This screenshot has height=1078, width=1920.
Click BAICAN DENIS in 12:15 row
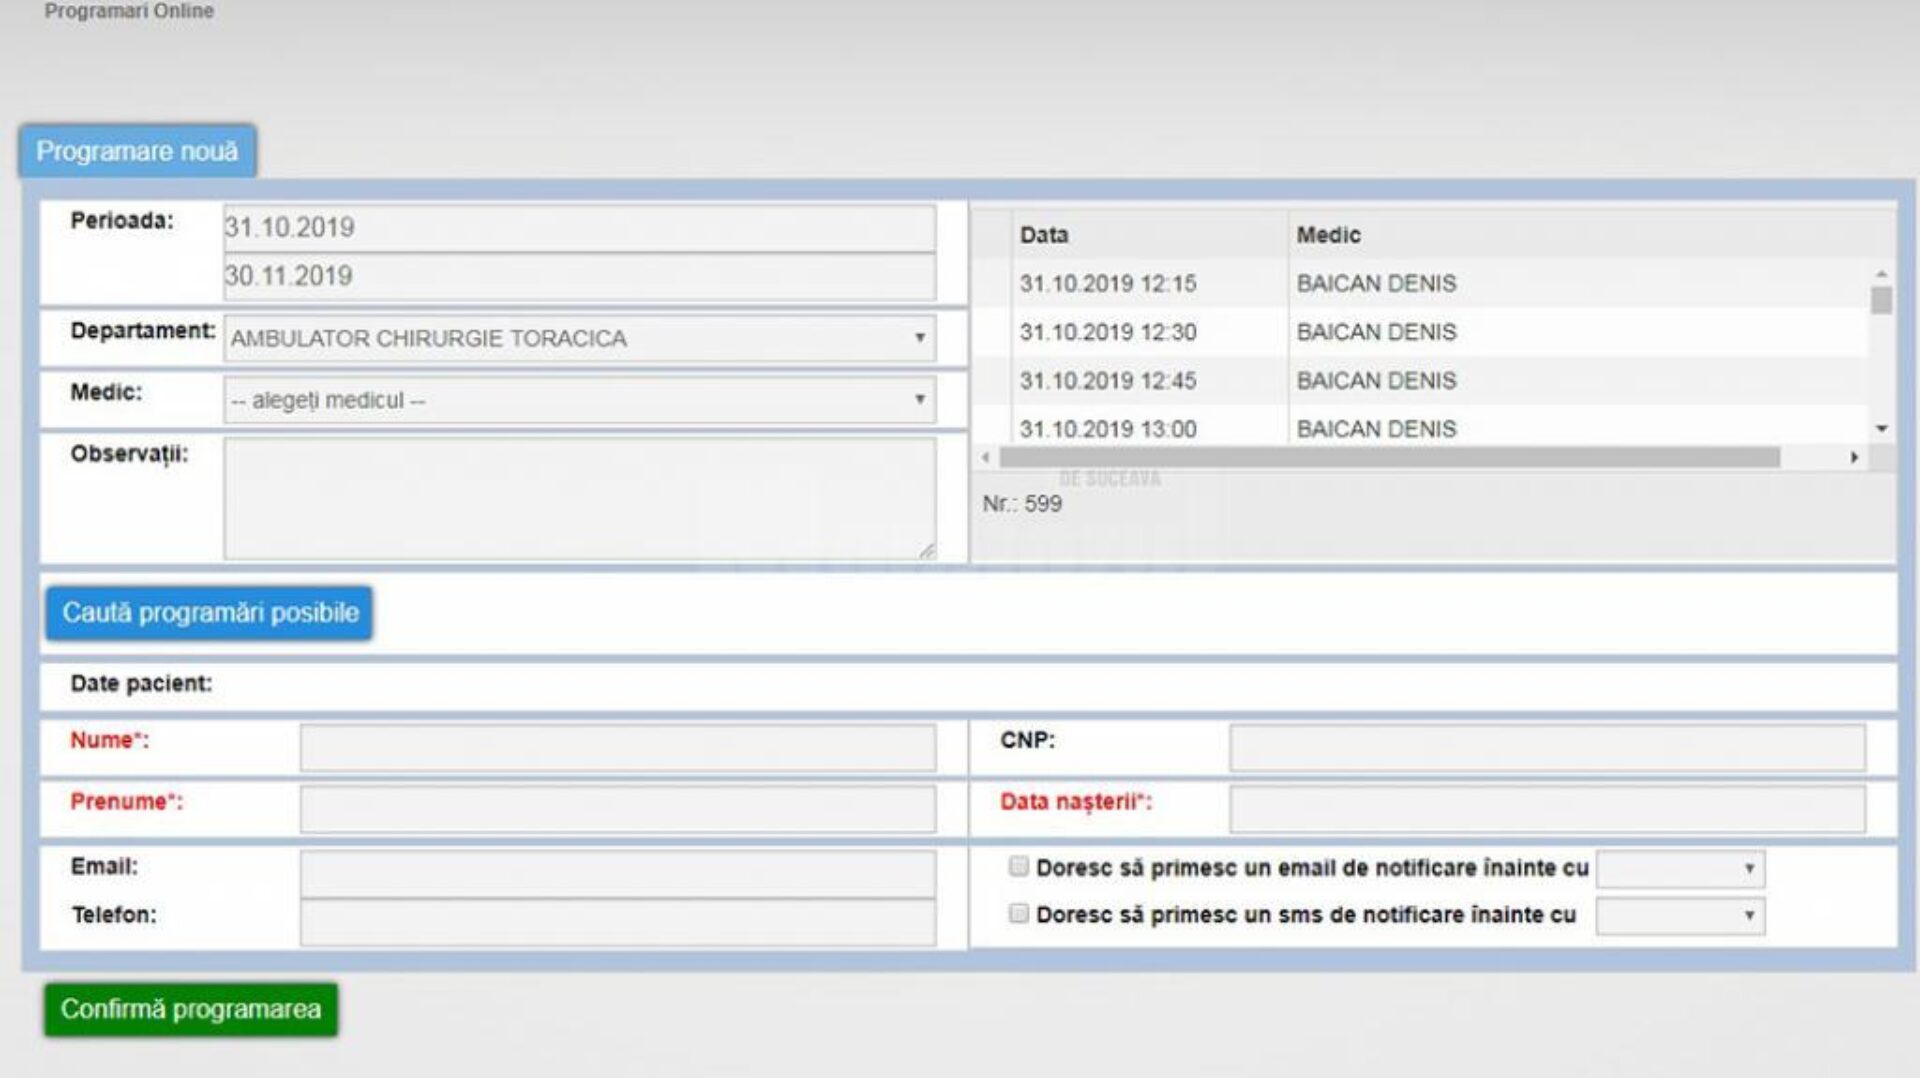1376,284
